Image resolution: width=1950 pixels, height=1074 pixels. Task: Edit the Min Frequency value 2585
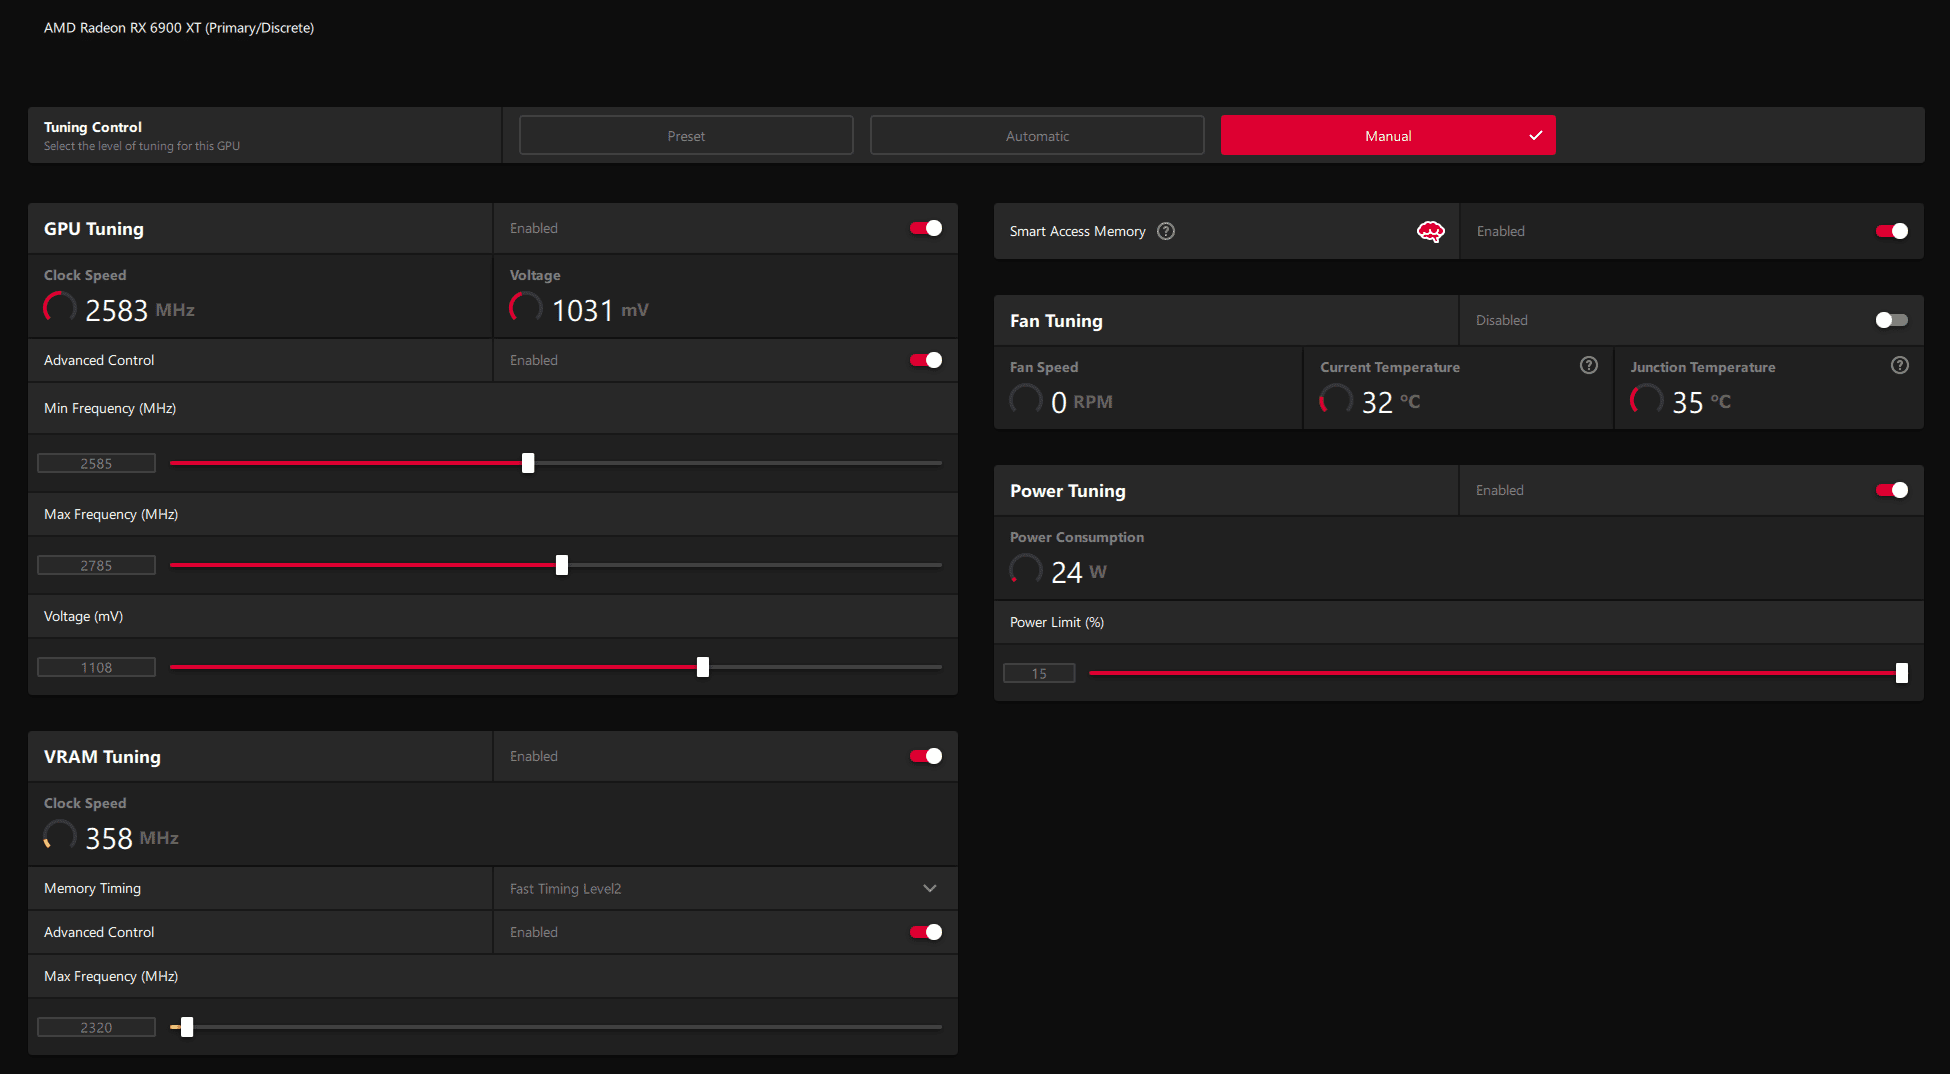(x=96, y=463)
